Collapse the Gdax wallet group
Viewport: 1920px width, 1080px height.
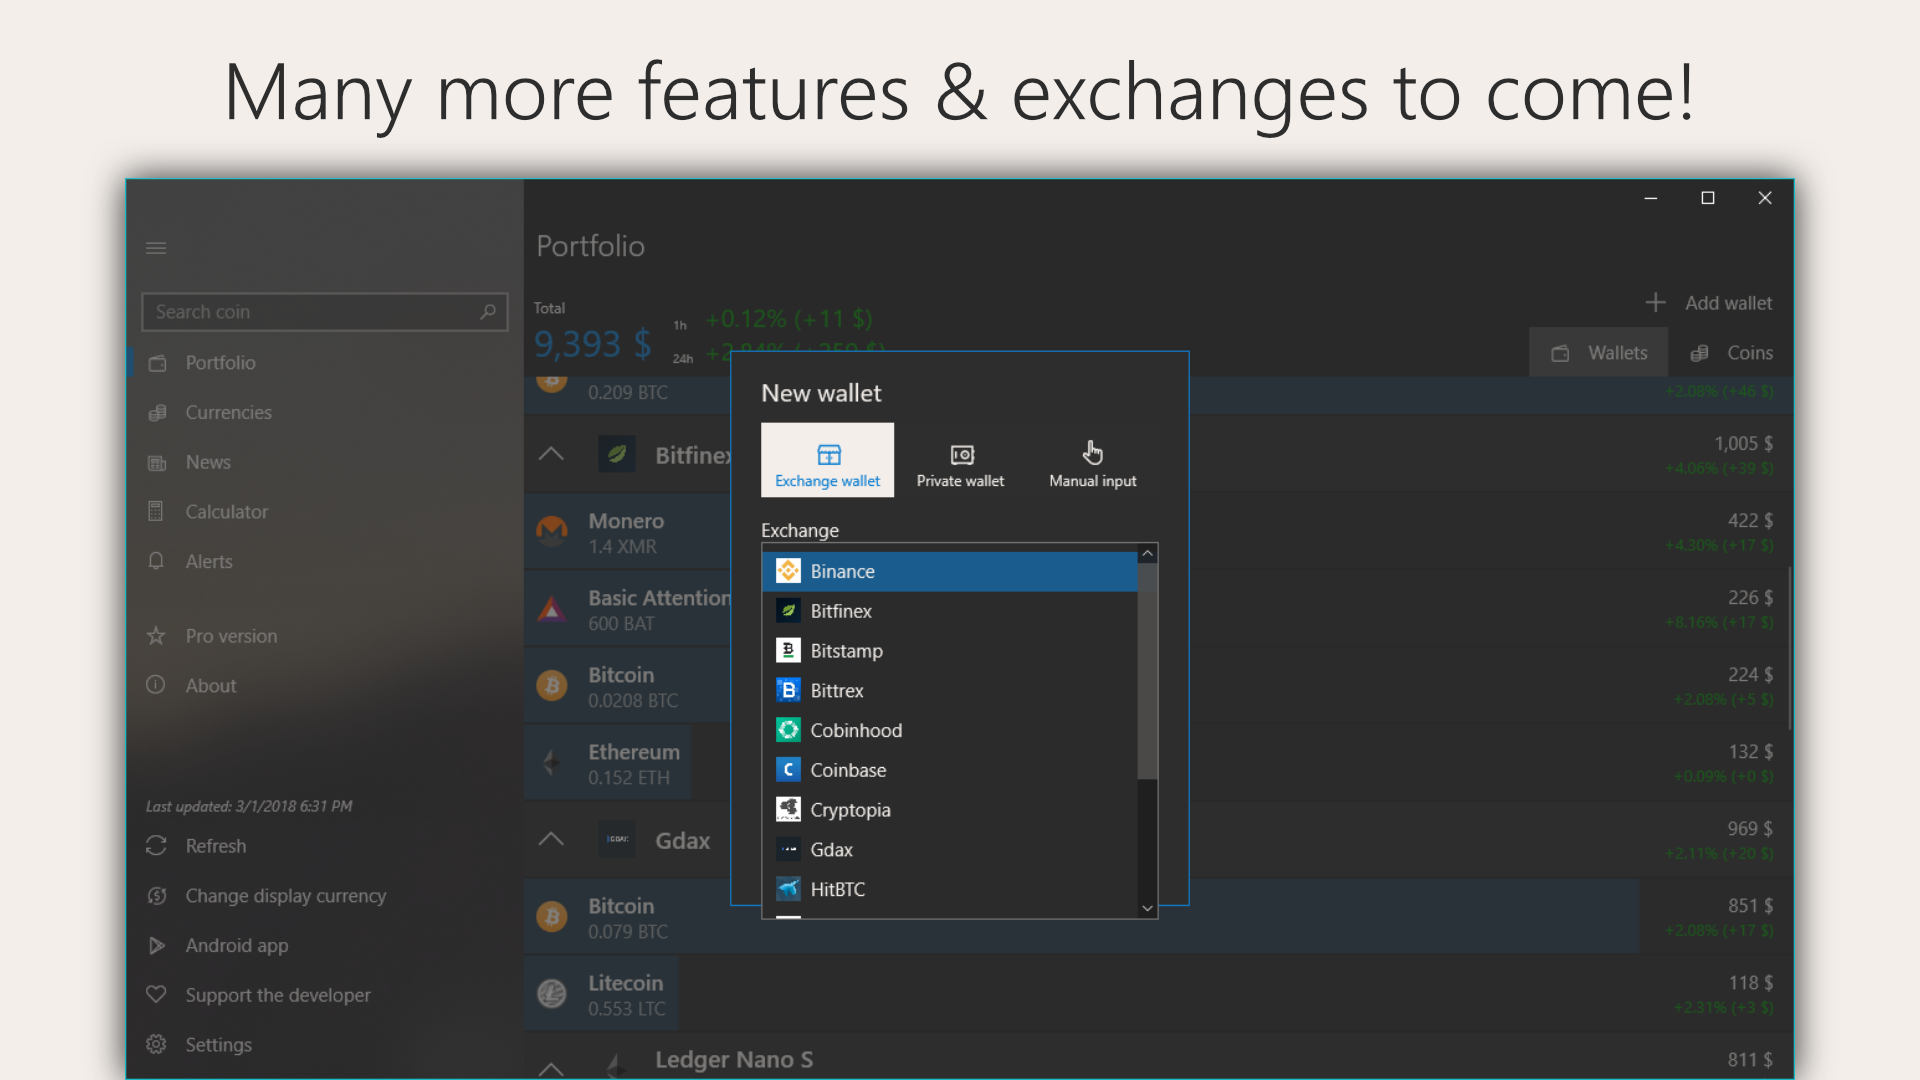(551, 840)
